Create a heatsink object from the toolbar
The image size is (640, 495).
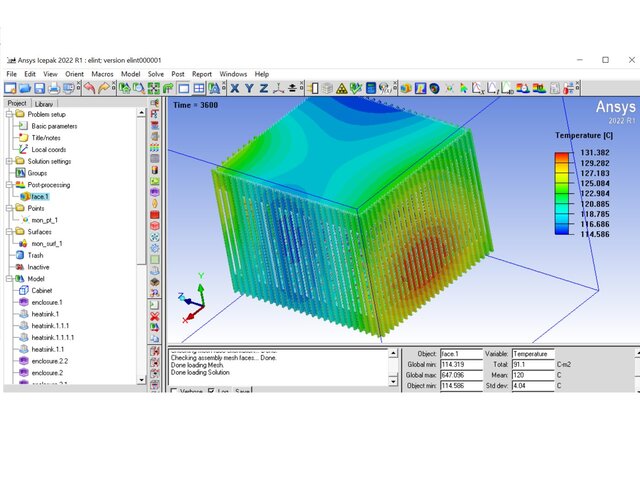(x=155, y=271)
